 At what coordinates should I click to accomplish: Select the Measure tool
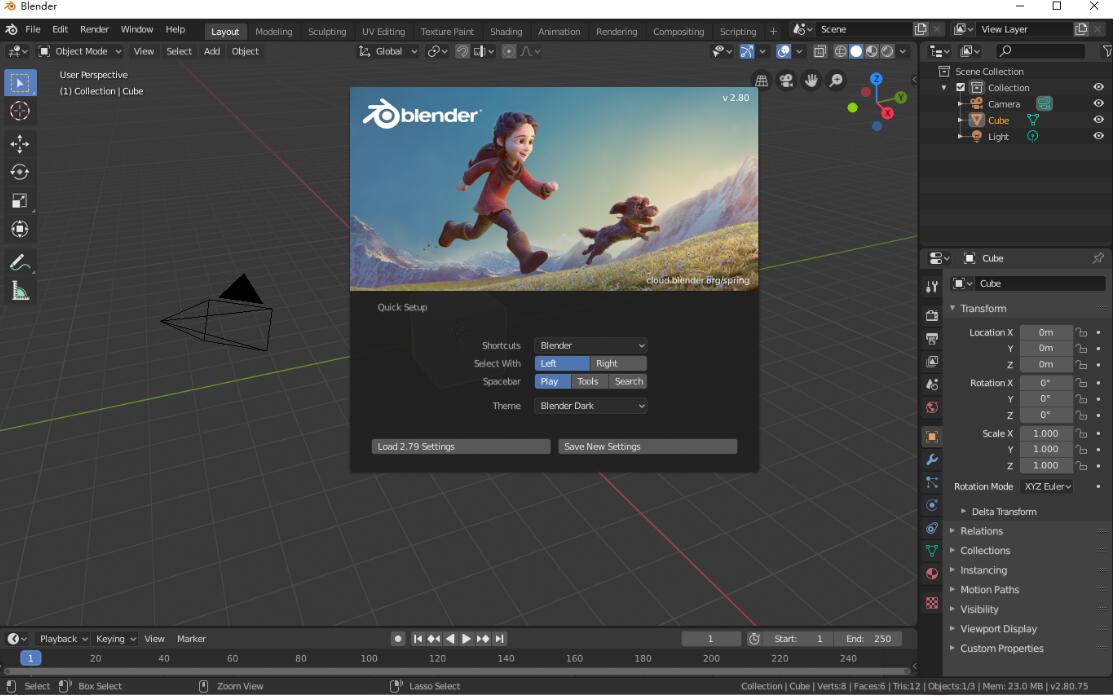[20, 291]
